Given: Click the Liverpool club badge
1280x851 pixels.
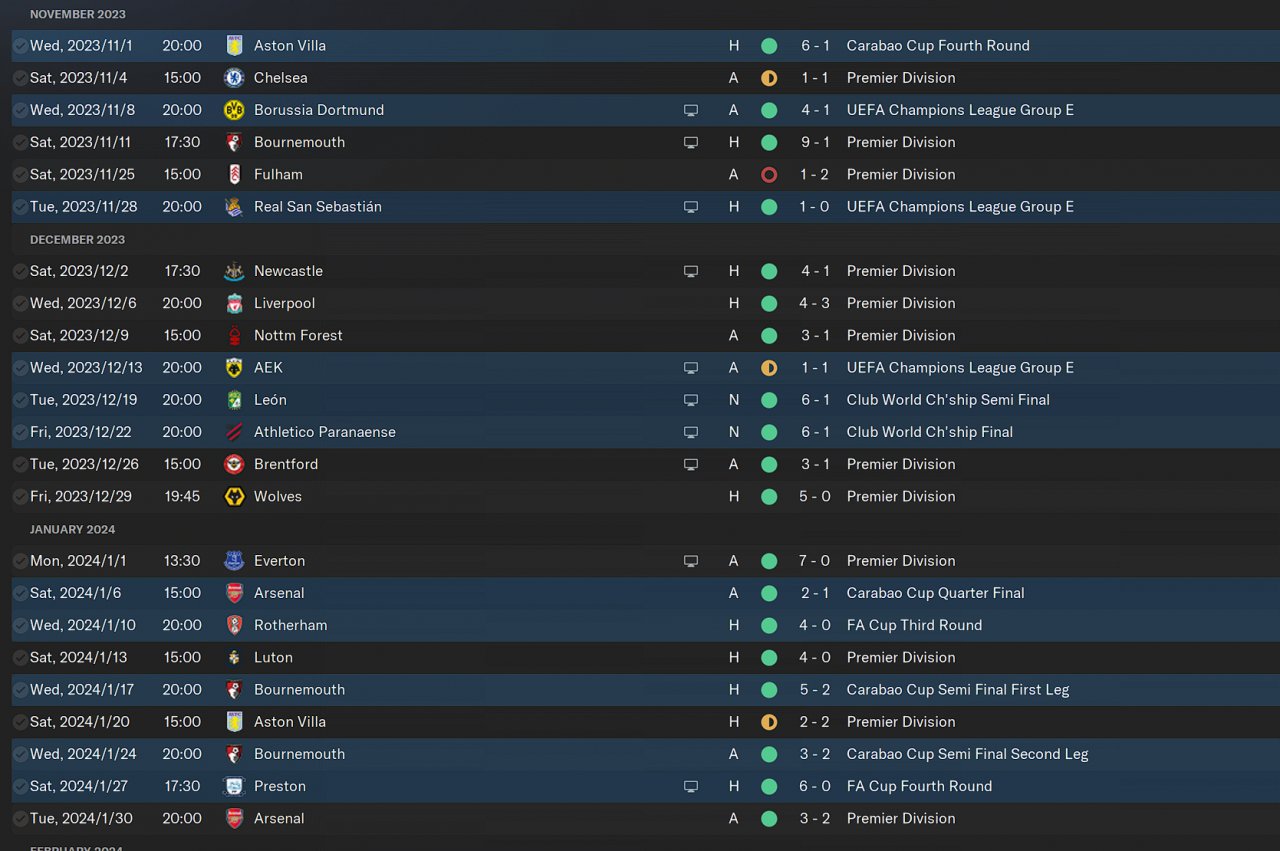Looking at the screenshot, I should 234,303.
